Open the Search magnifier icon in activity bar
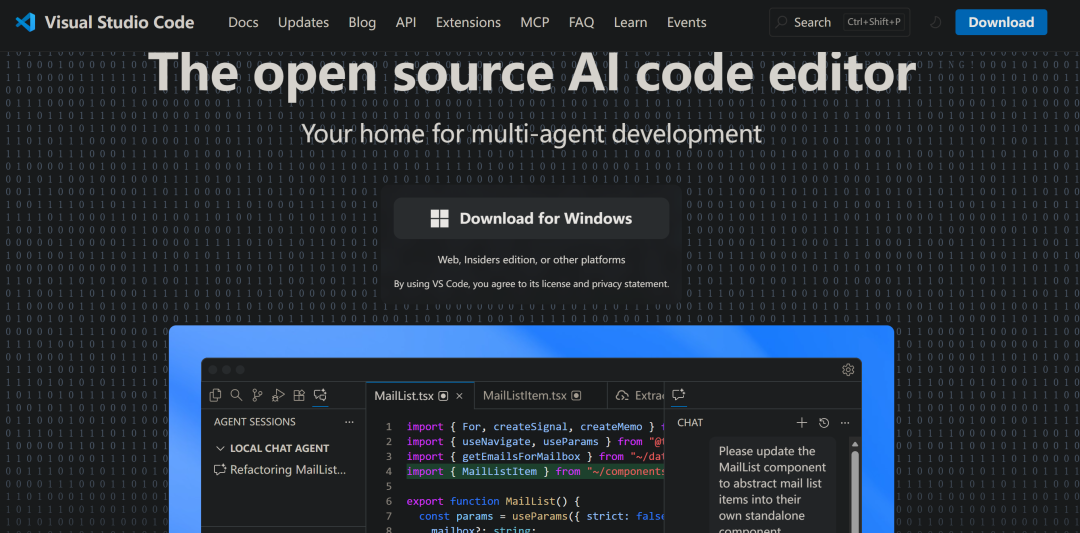The image size is (1080, 533). click(236, 395)
